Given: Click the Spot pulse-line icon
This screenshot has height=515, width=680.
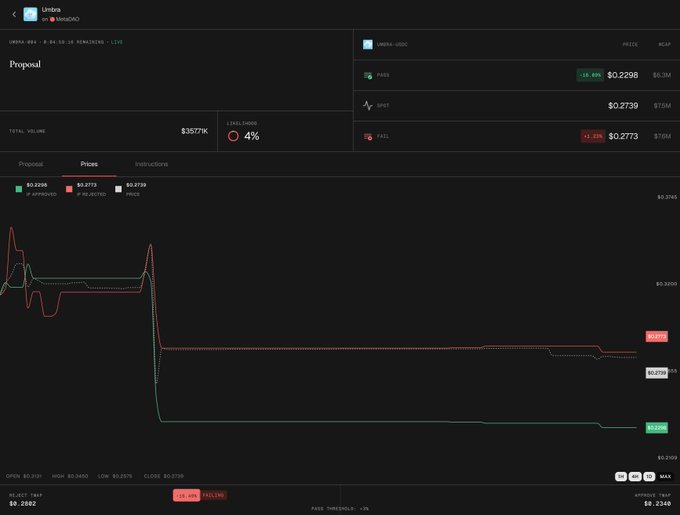Looking at the screenshot, I should coord(368,105).
